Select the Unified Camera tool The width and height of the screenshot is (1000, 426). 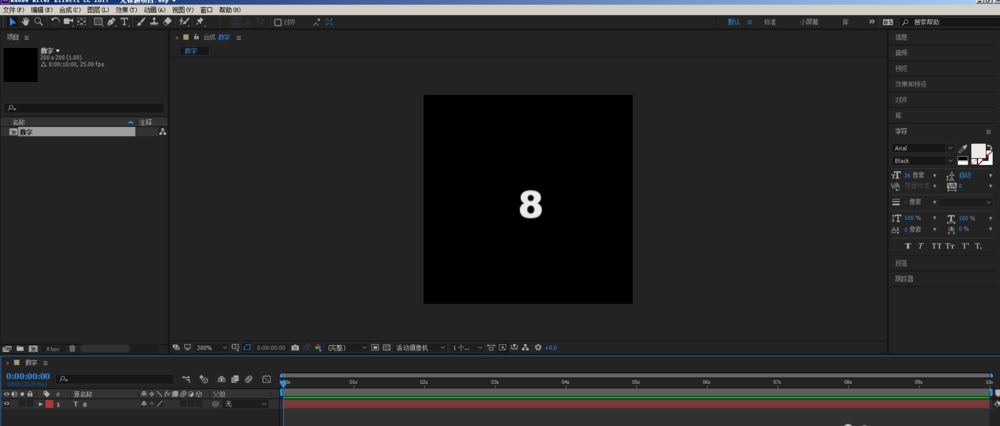tap(68, 22)
